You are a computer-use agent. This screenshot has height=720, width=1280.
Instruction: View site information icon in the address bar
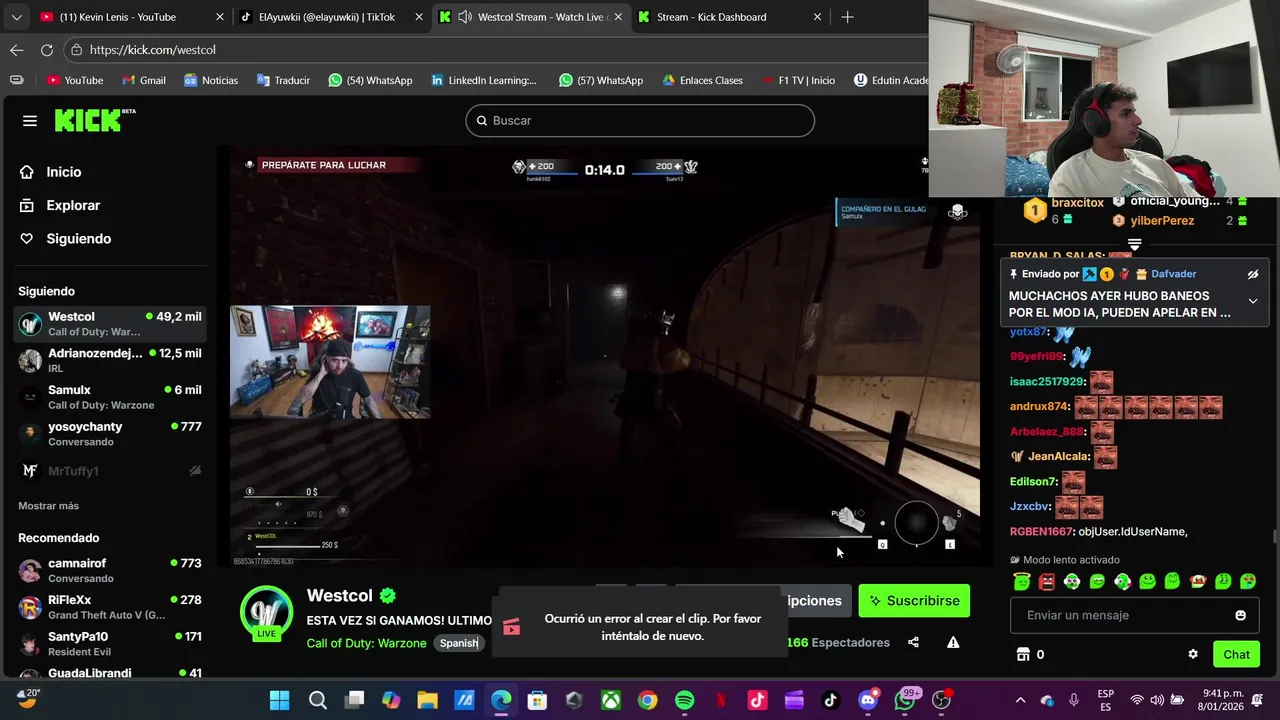click(x=76, y=50)
